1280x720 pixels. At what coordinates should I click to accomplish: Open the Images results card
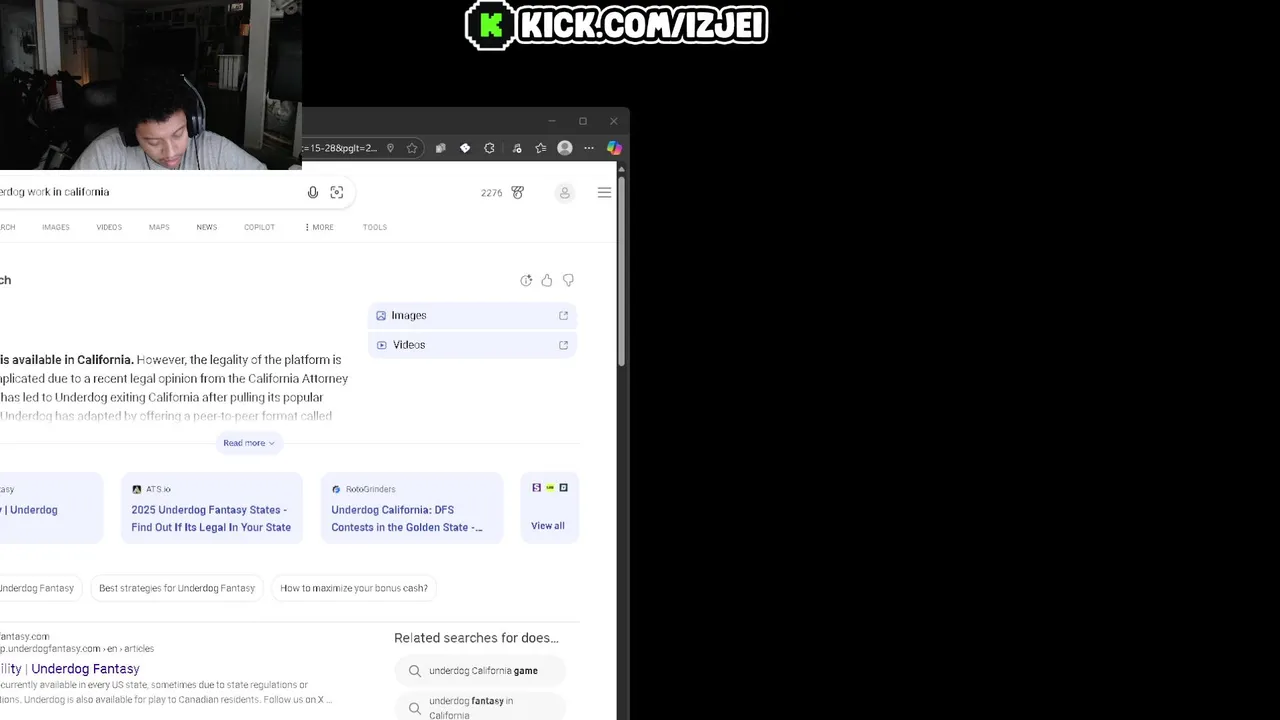(x=472, y=315)
